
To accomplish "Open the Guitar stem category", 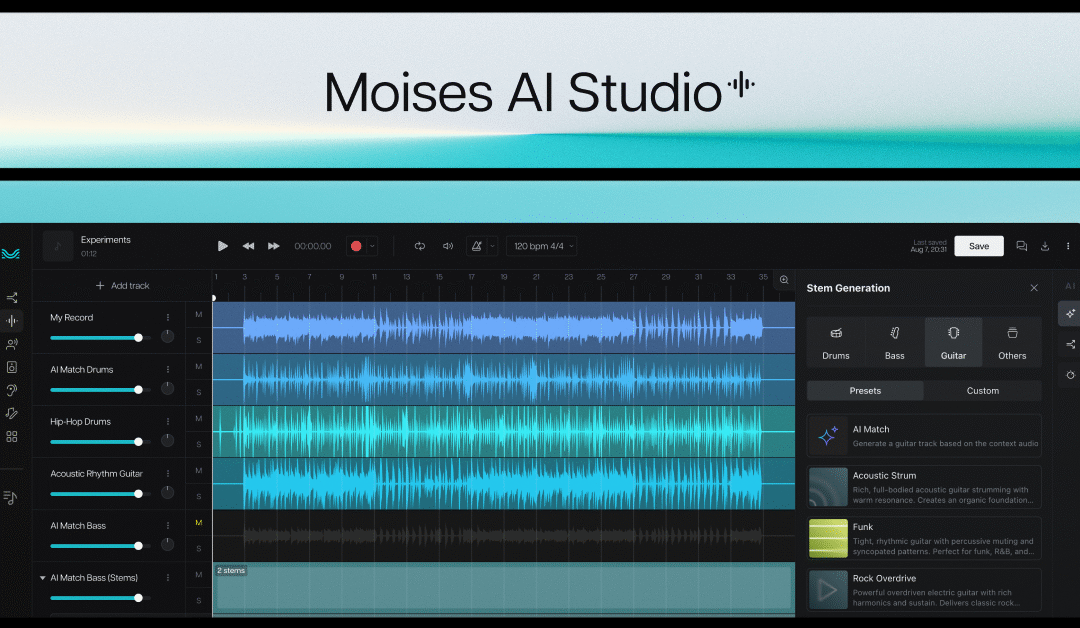I will click(953, 341).
